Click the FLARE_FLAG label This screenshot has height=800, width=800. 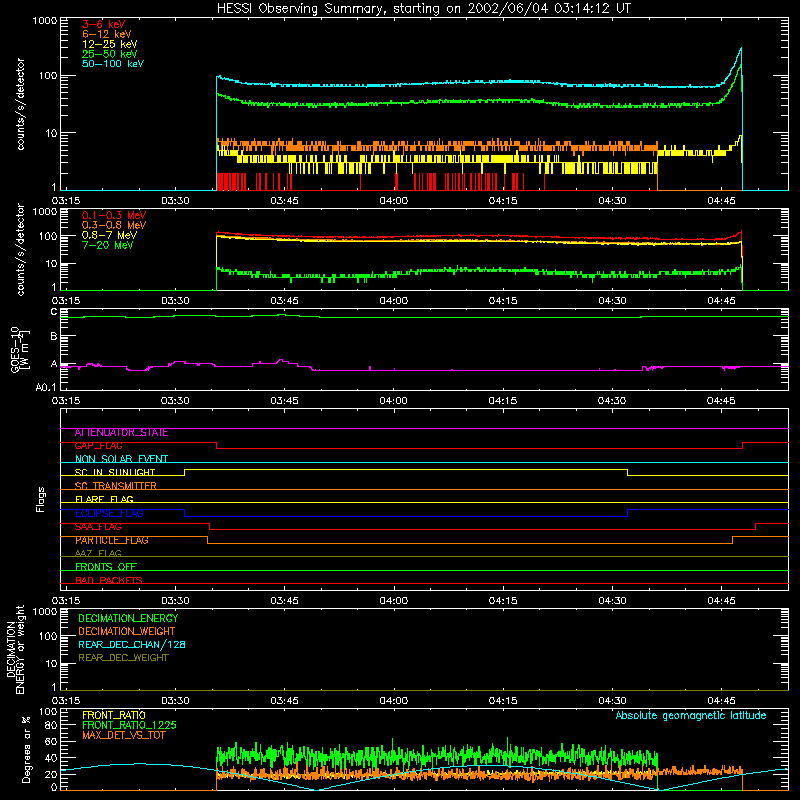point(104,499)
